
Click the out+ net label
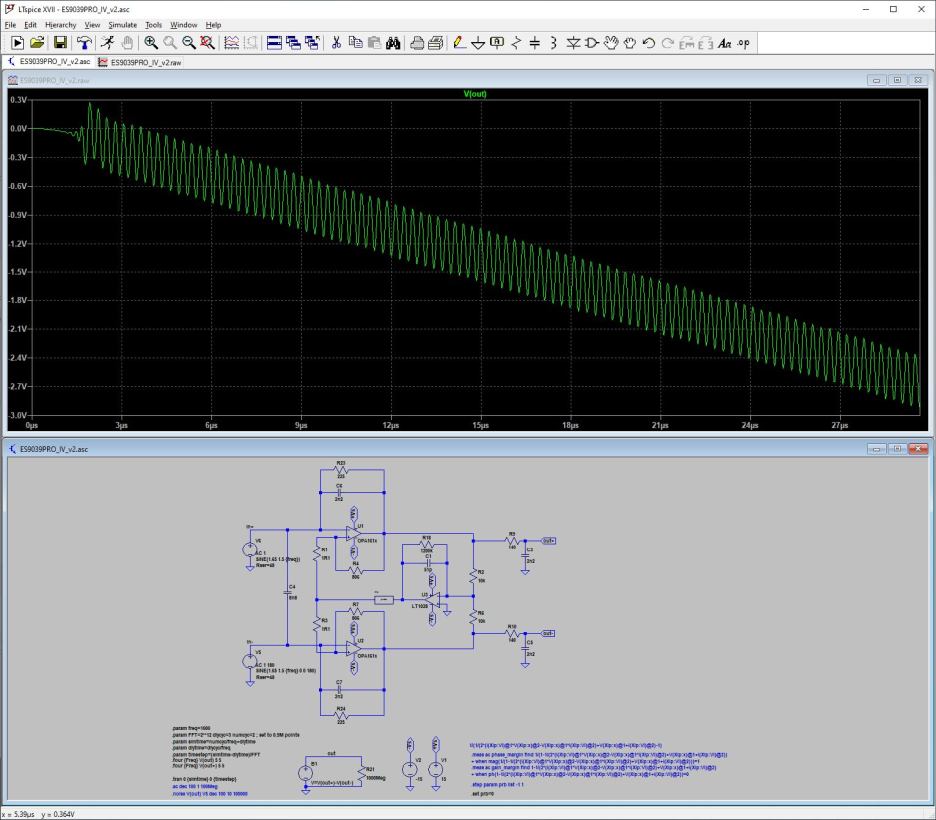tap(549, 541)
